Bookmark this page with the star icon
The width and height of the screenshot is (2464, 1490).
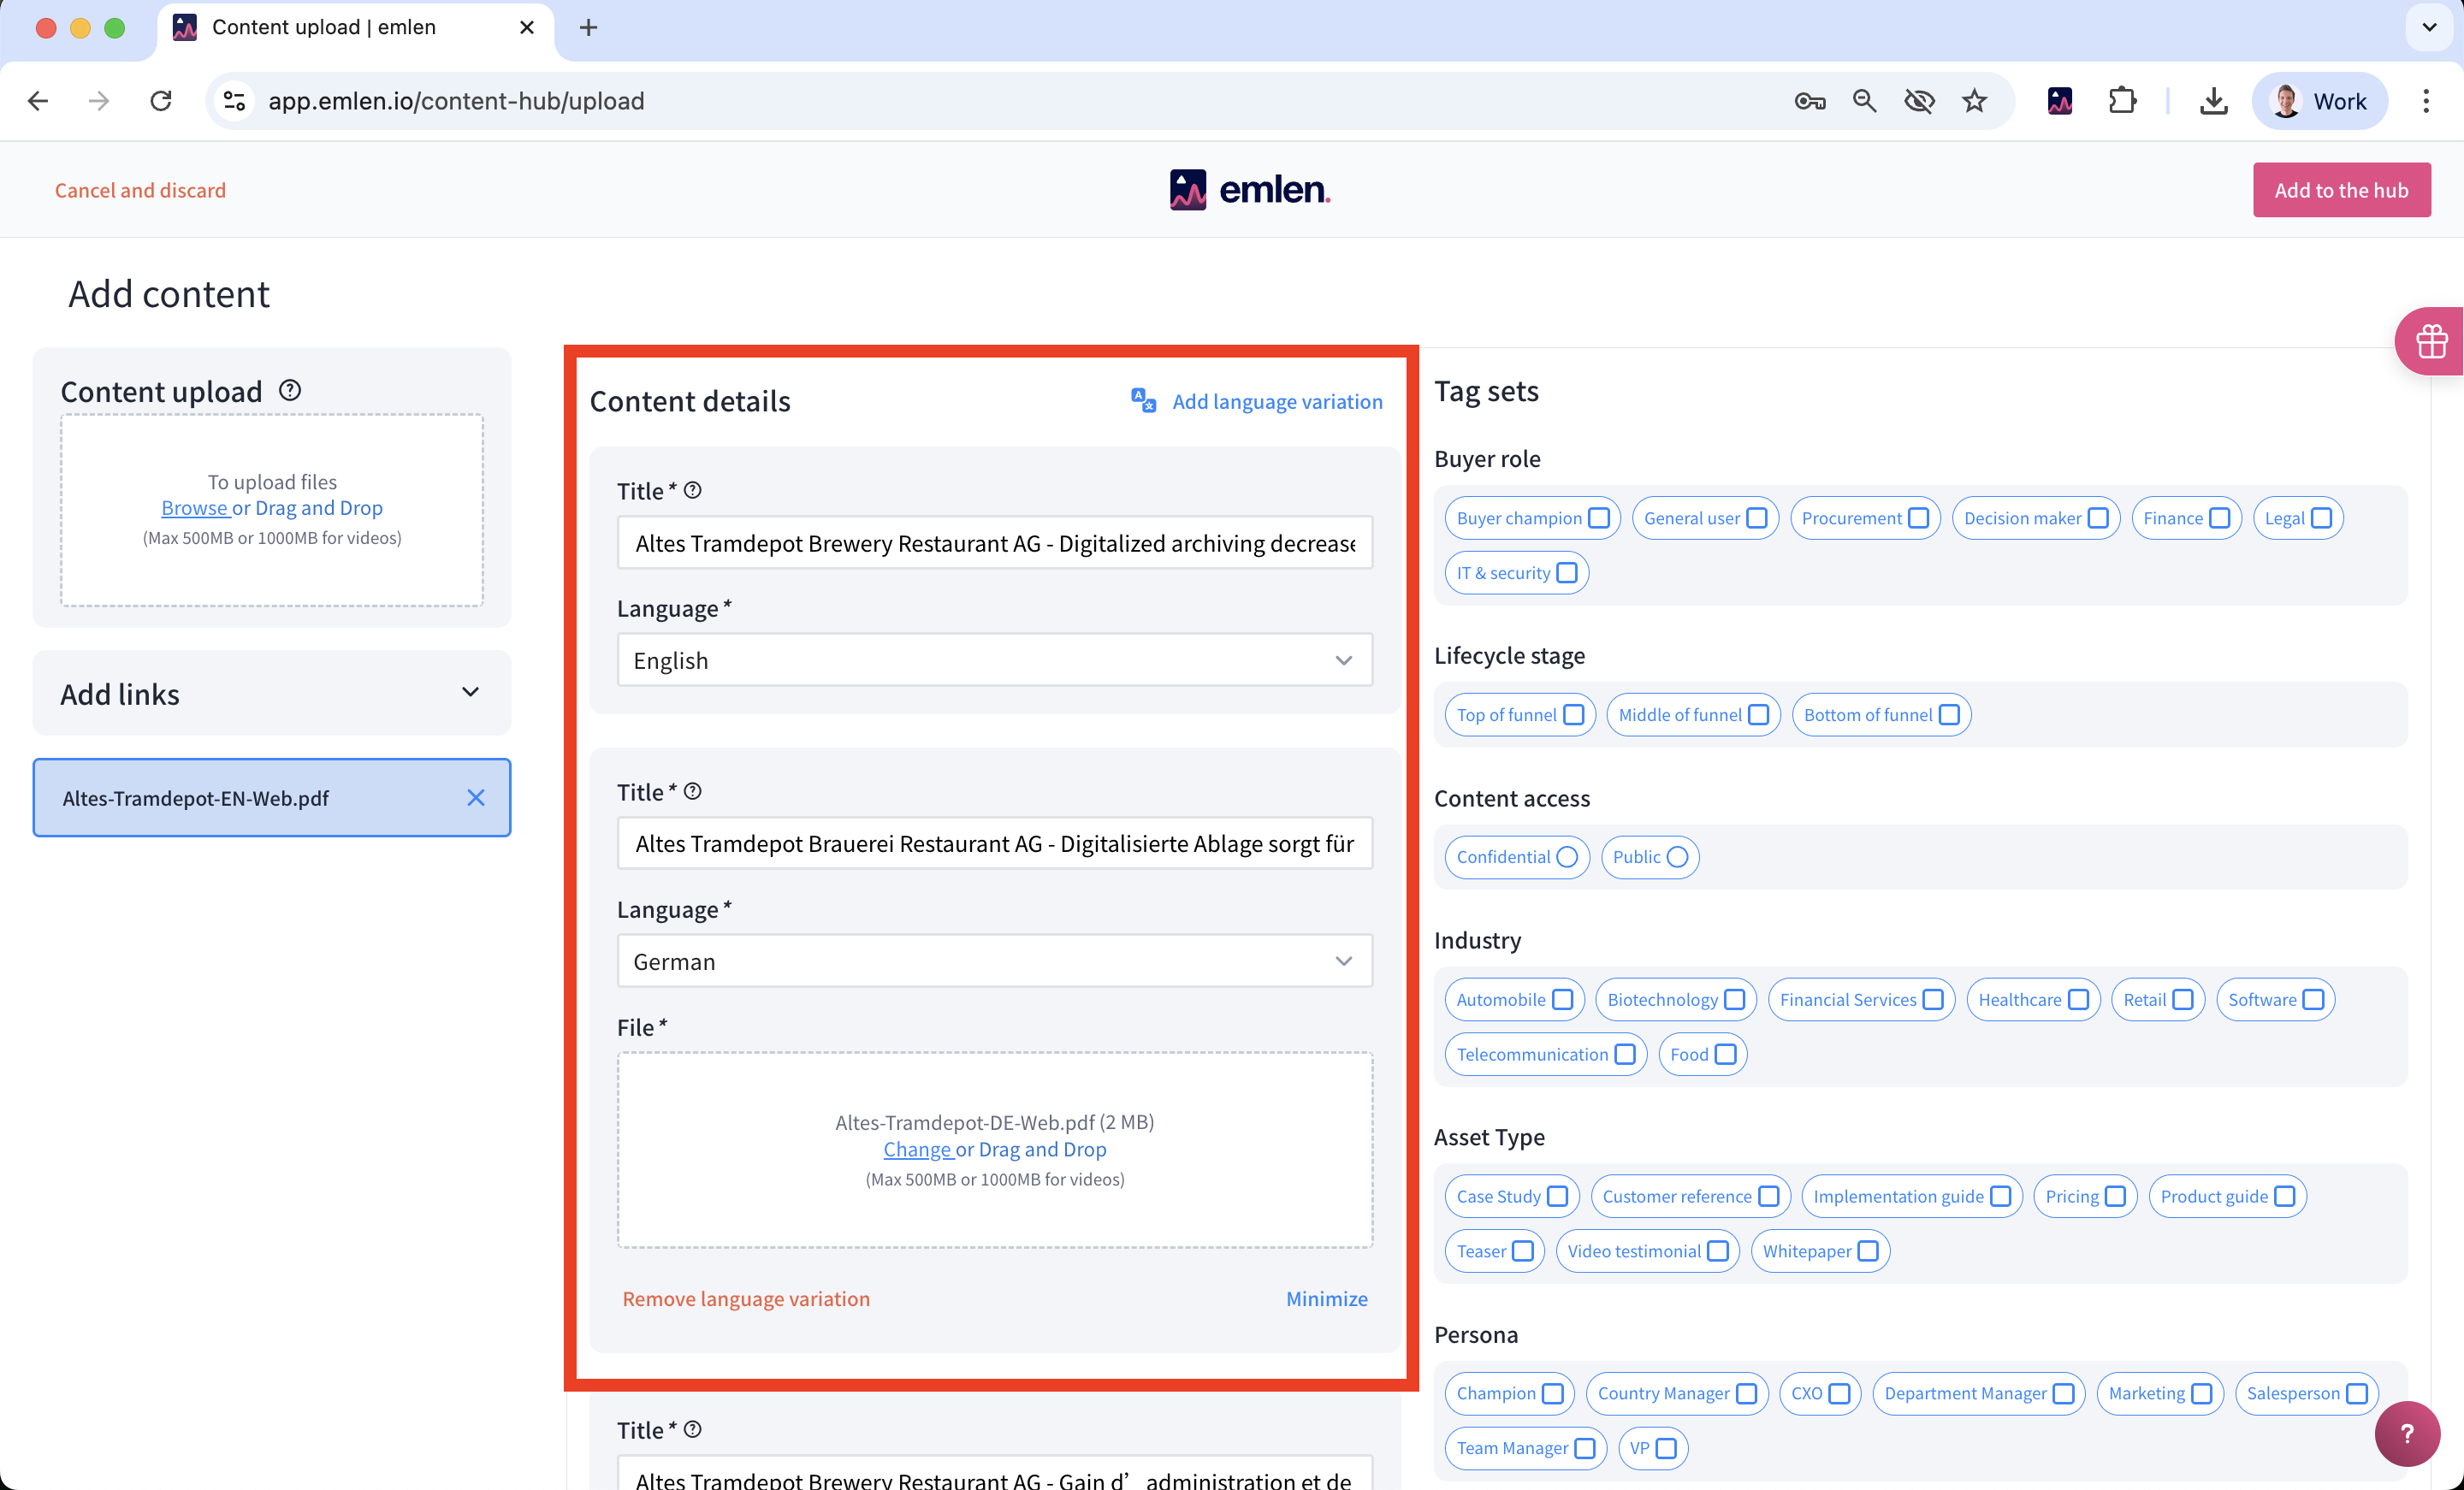coord(1974,101)
